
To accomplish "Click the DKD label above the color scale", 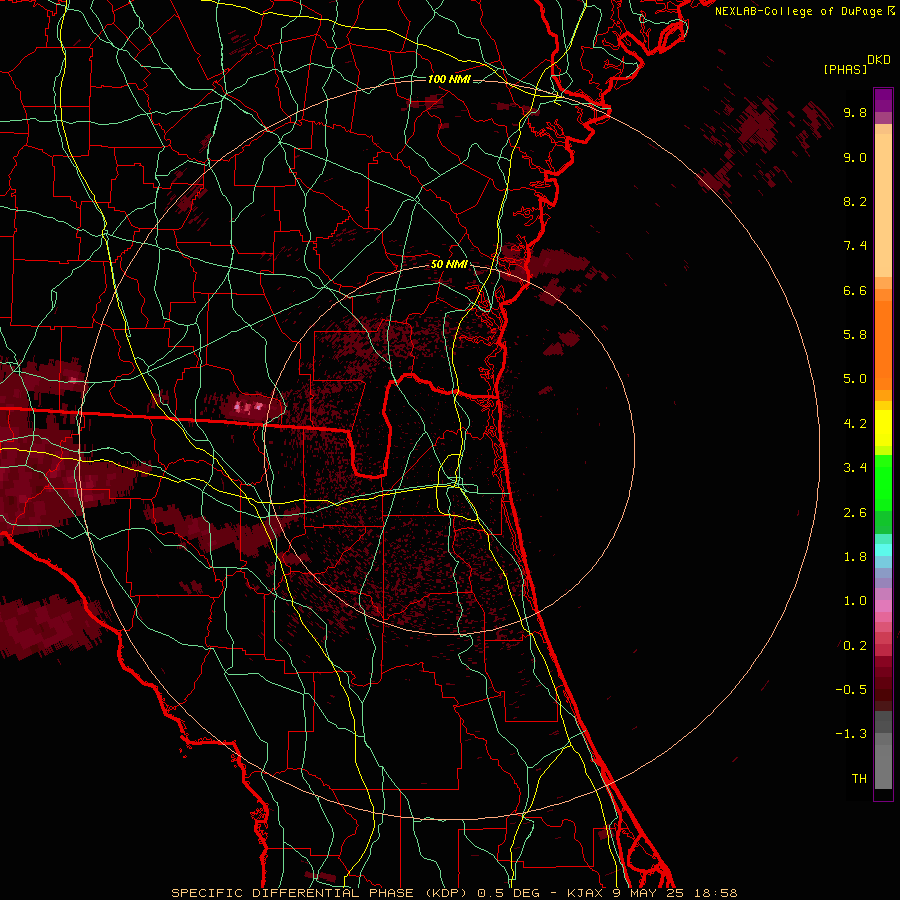I will 879,60.
